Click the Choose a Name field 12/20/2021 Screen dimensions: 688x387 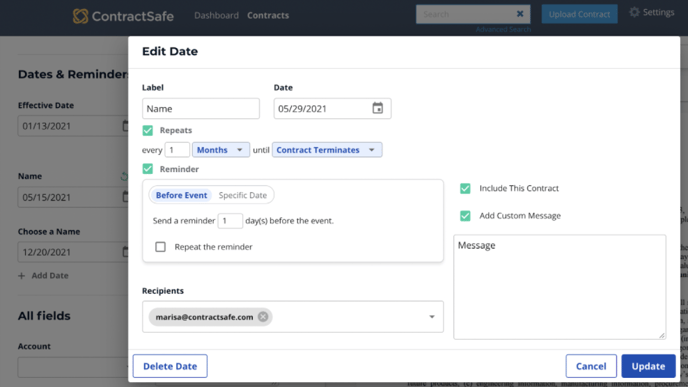pos(73,252)
